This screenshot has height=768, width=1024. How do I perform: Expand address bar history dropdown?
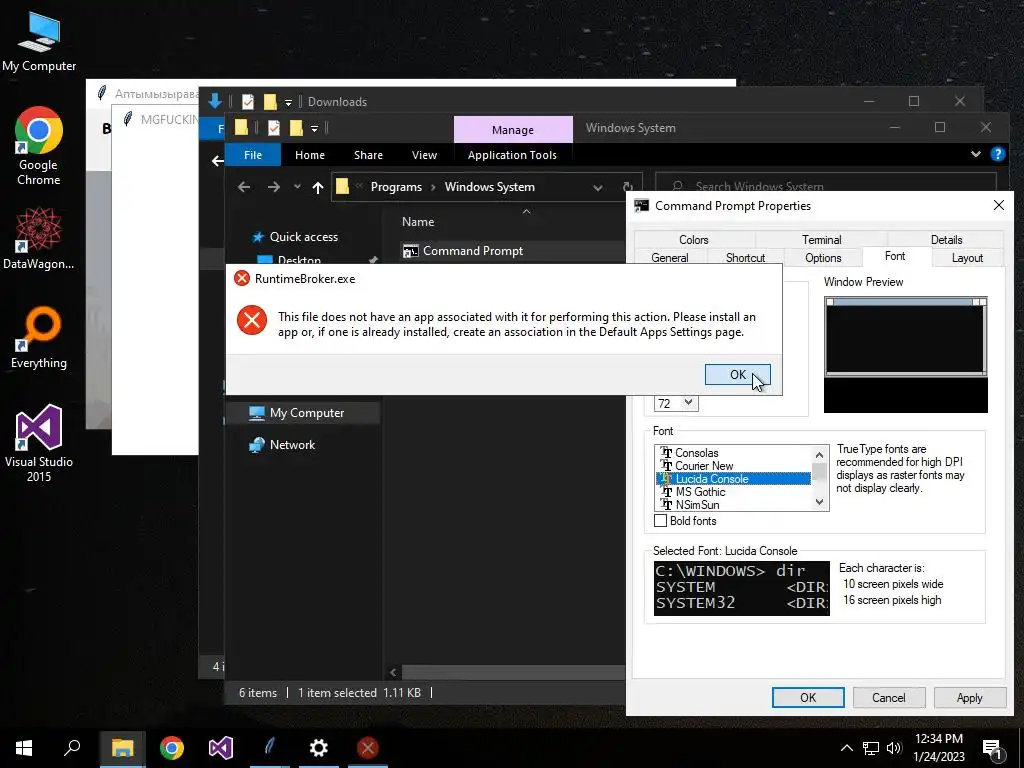[x=598, y=188]
